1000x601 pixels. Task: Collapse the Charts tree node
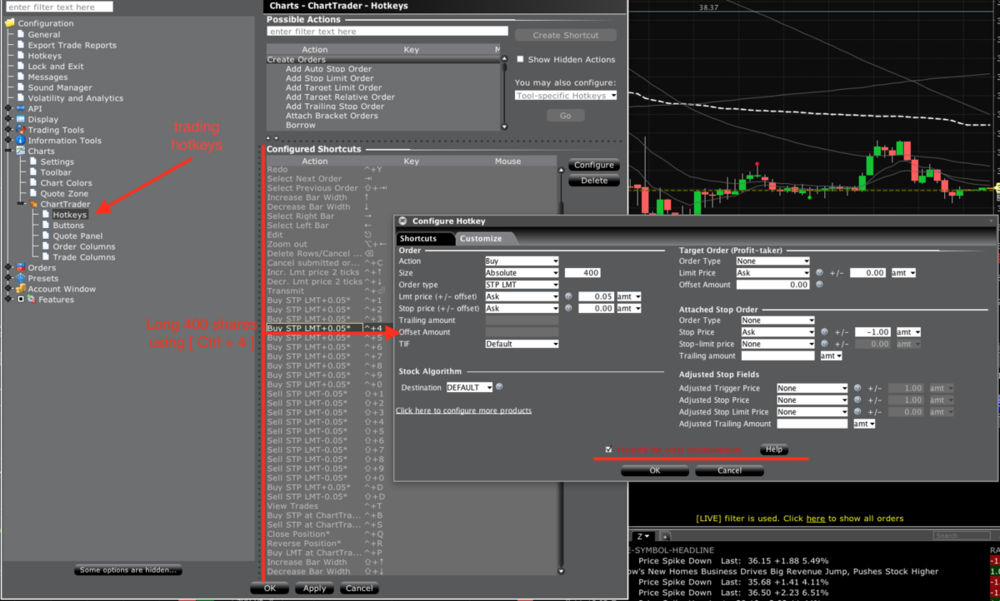[x=8, y=151]
